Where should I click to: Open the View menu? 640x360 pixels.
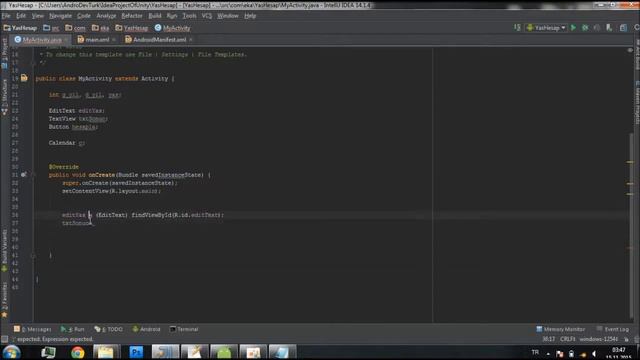(38, 16)
